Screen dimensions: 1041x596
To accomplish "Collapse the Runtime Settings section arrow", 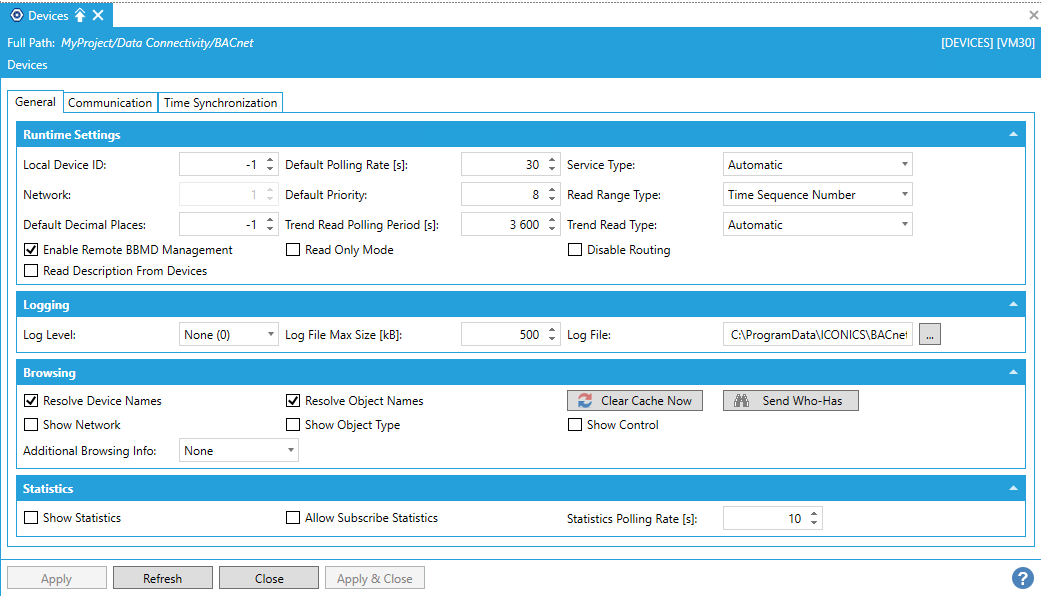I will [x=1013, y=135].
